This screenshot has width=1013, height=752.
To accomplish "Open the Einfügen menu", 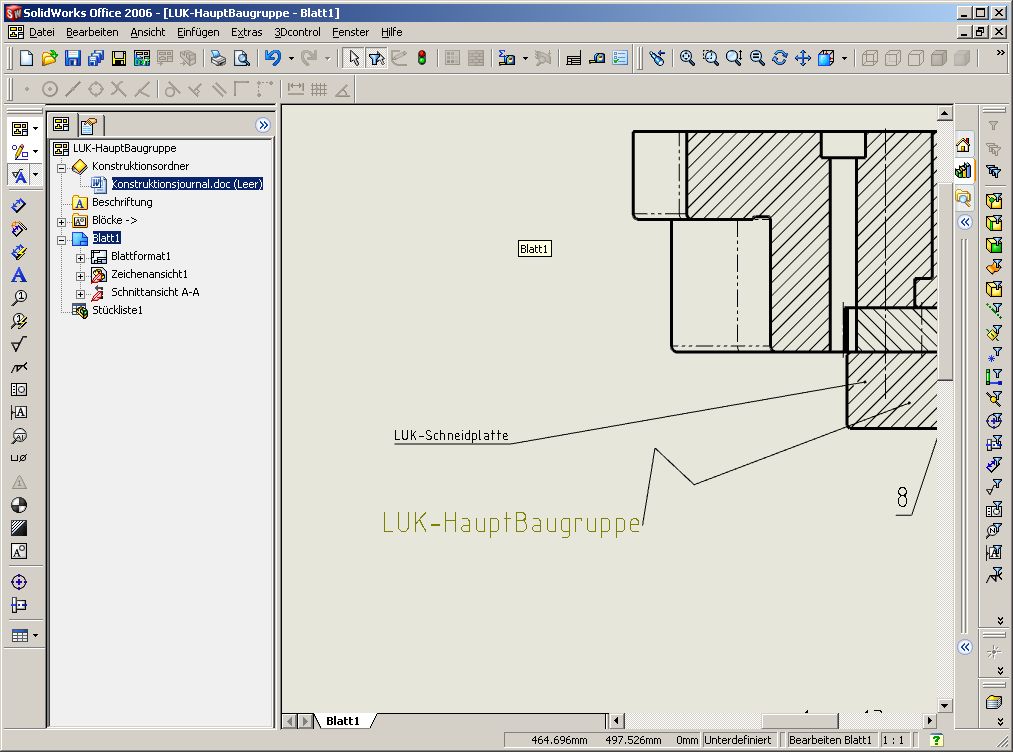I will pyautogui.click(x=198, y=32).
